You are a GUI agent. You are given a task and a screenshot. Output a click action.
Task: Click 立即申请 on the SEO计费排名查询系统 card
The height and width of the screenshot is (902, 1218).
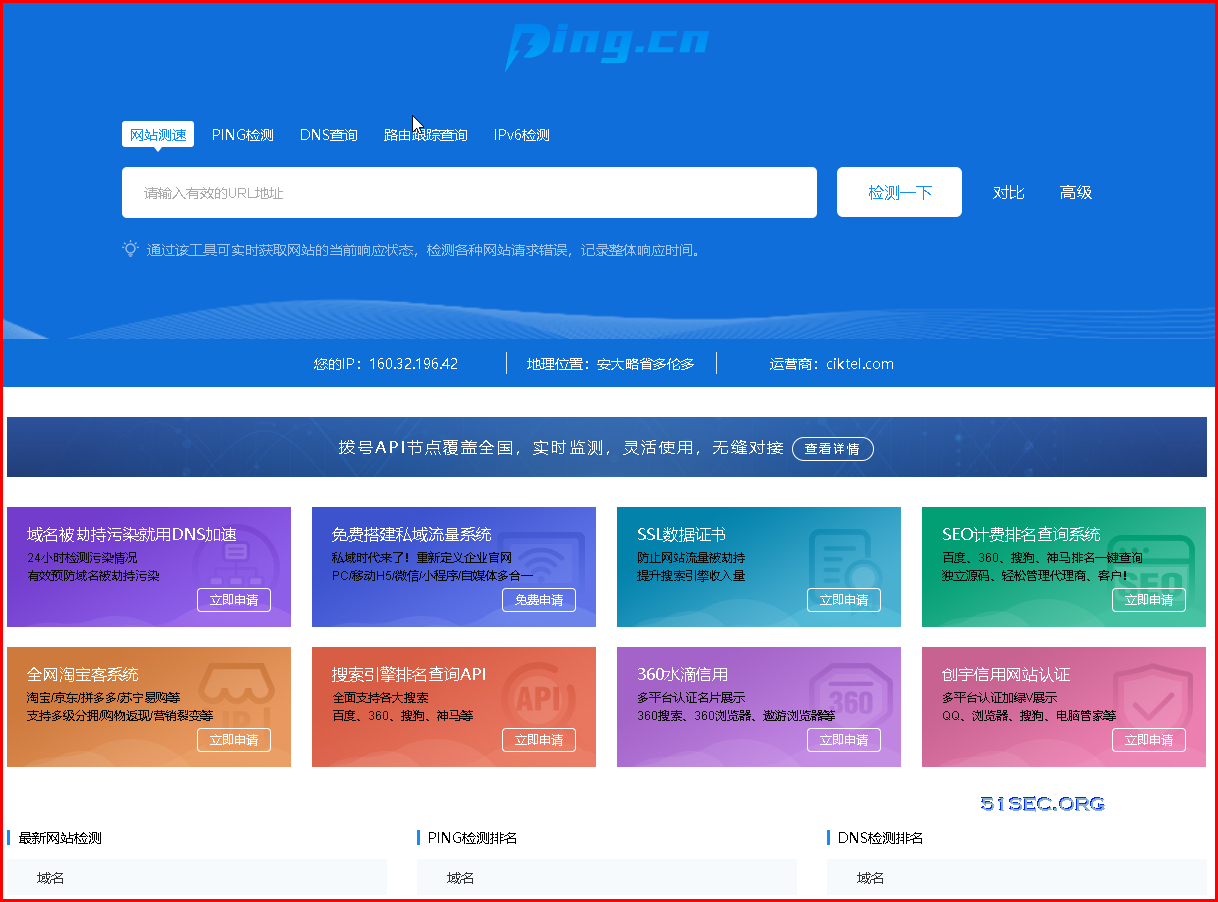pos(1149,600)
